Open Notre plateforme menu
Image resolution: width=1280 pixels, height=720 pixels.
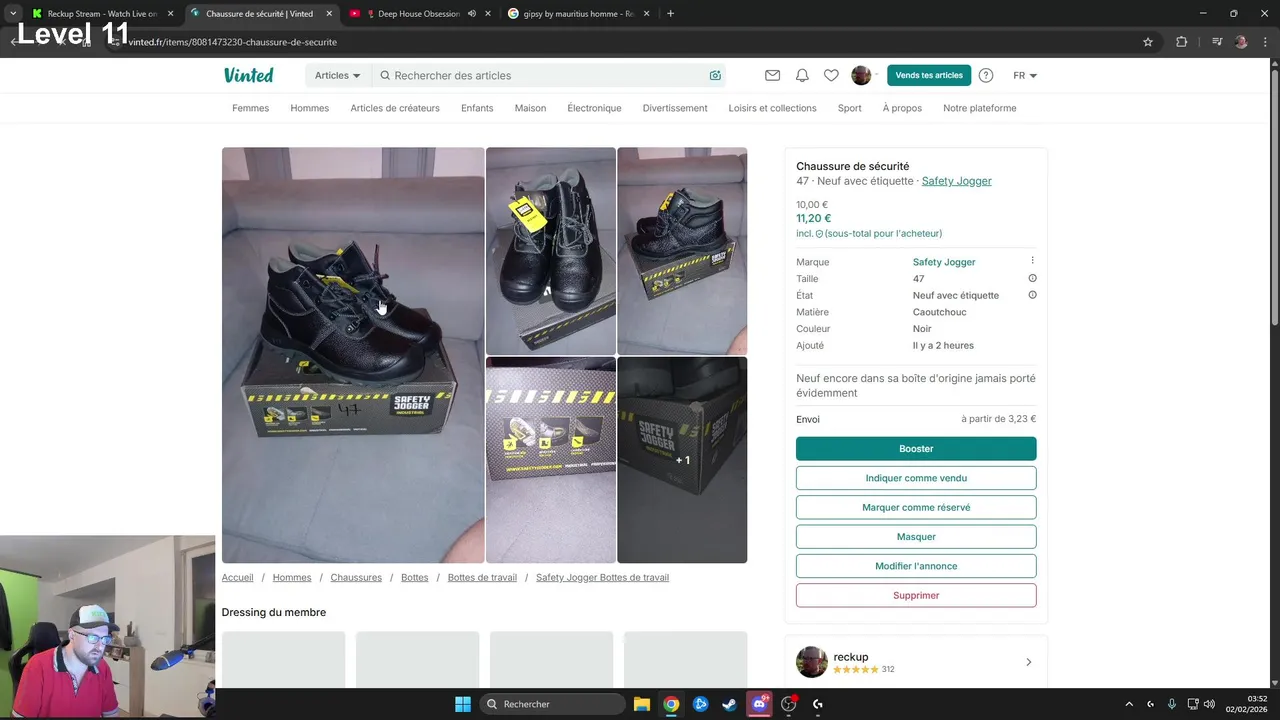click(x=979, y=108)
